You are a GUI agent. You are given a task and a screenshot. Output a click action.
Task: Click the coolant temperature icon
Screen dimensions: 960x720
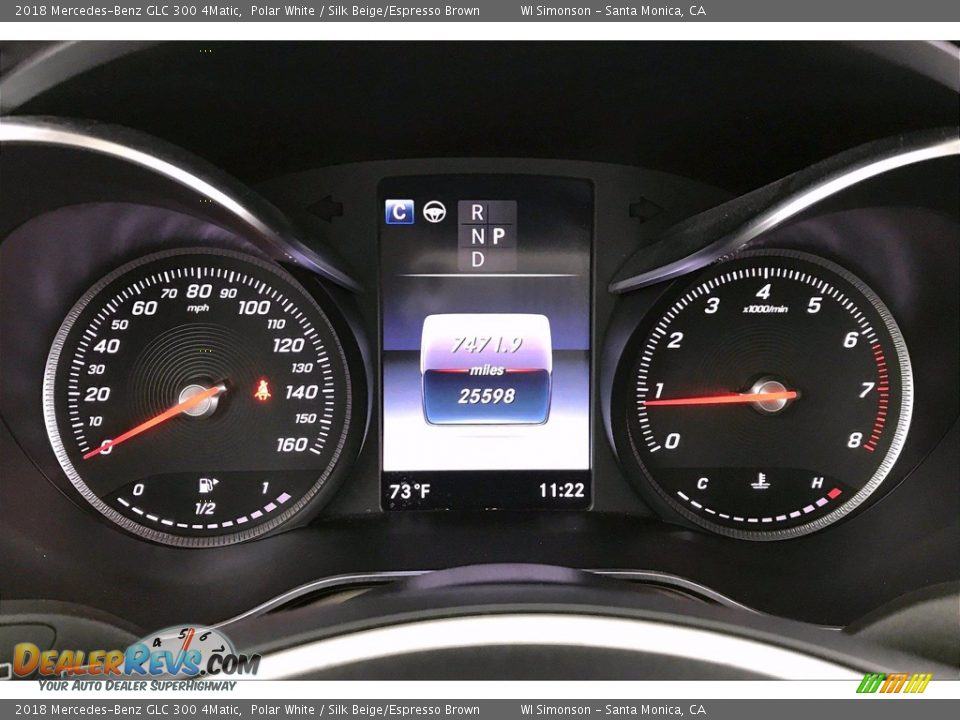[x=760, y=481]
